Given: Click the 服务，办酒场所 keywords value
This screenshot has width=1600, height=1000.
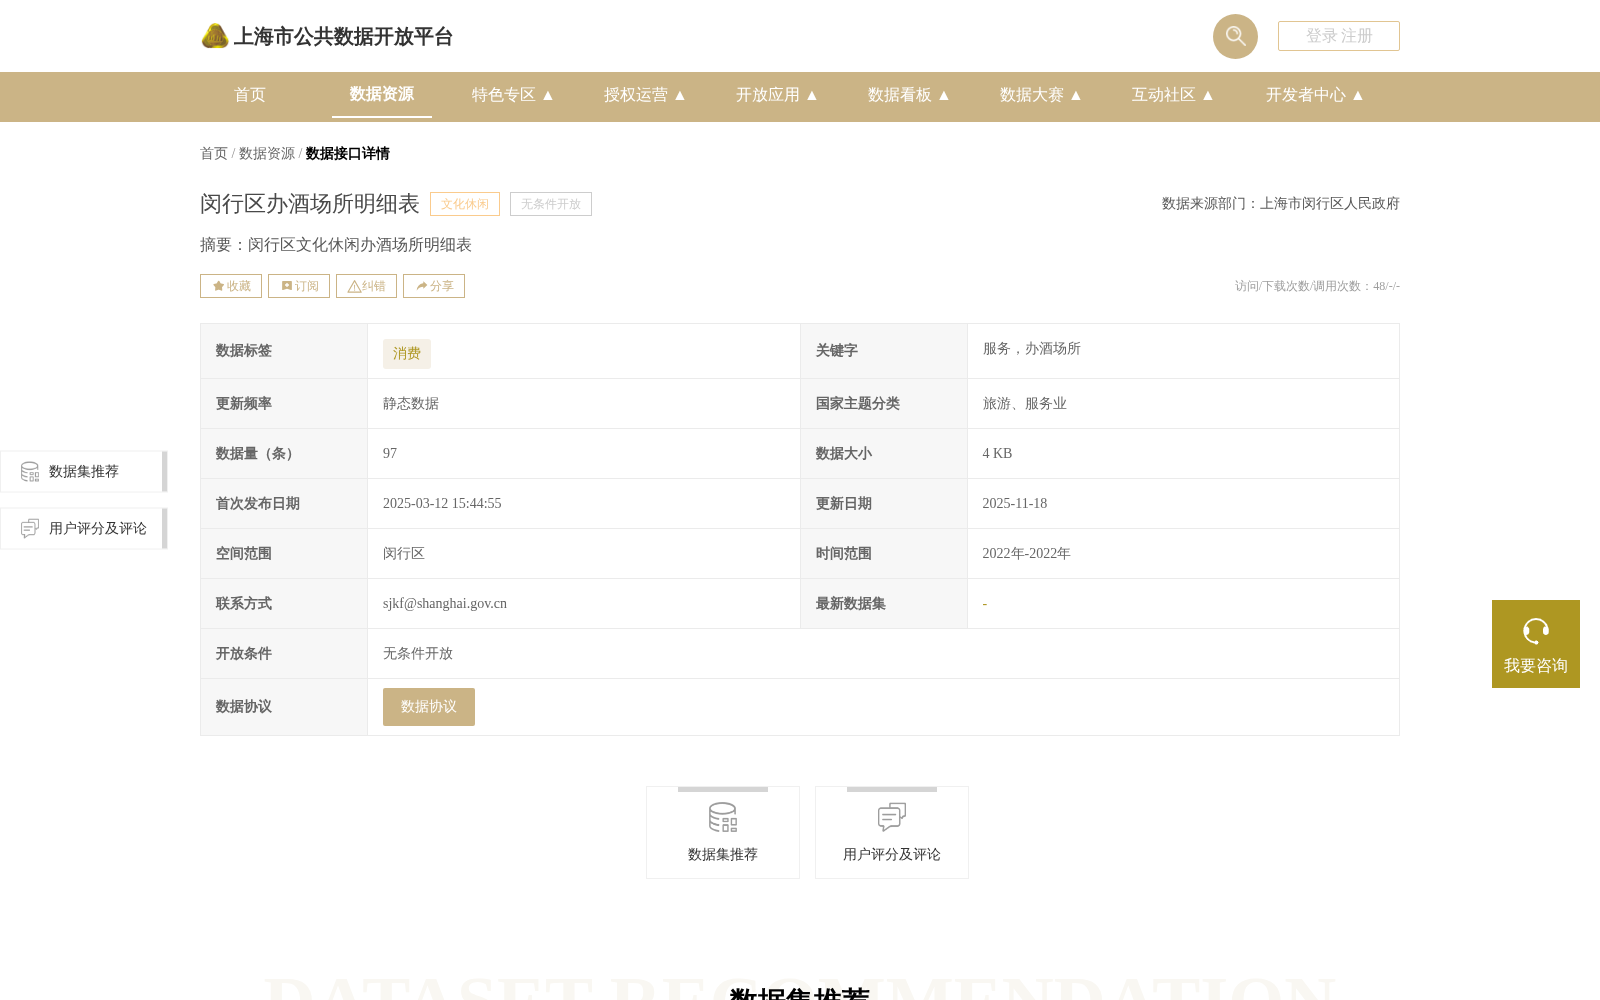Looking at the screenshot, I should pyautogui.click(x=1032, y=349).
